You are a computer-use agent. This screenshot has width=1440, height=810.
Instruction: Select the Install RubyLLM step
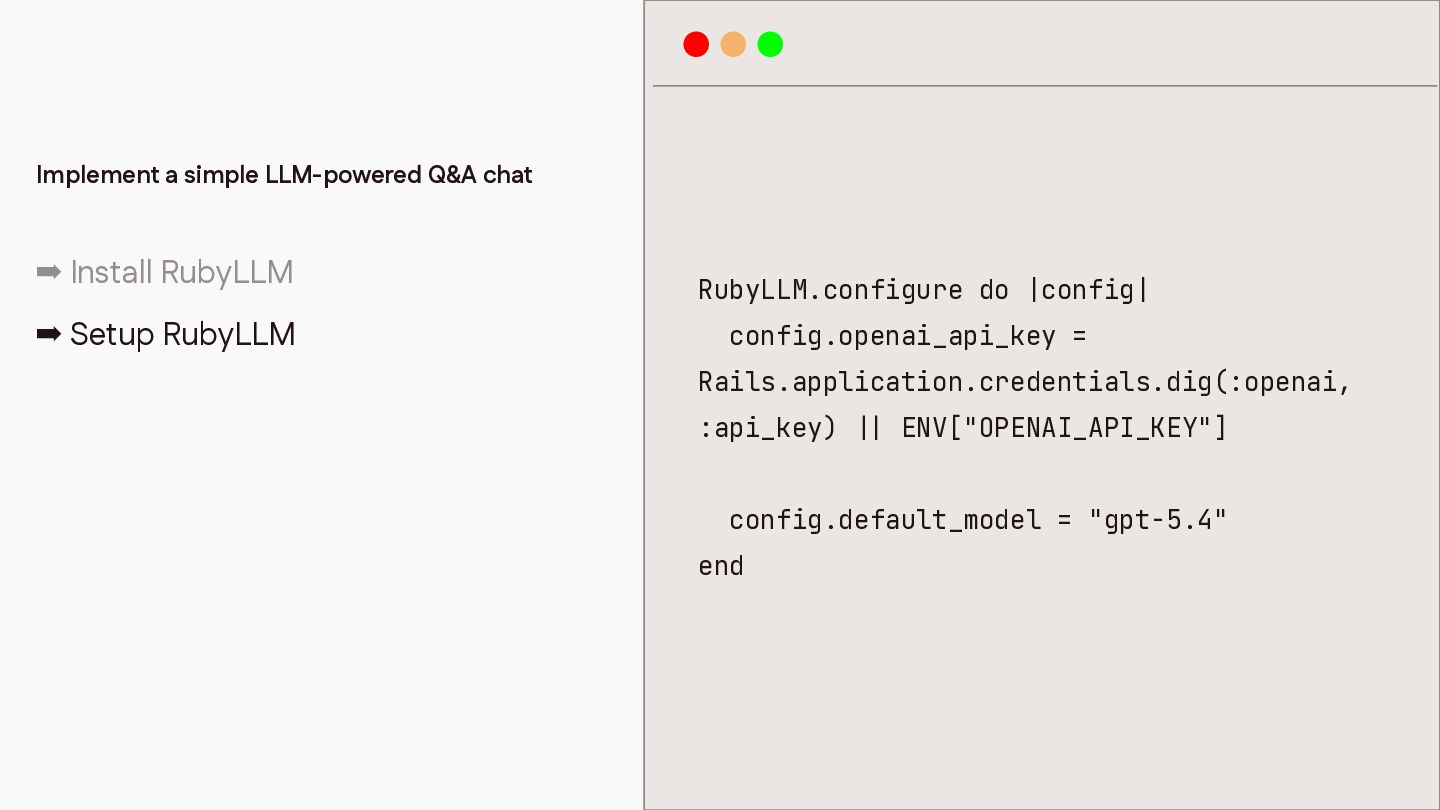click(165, 272)
